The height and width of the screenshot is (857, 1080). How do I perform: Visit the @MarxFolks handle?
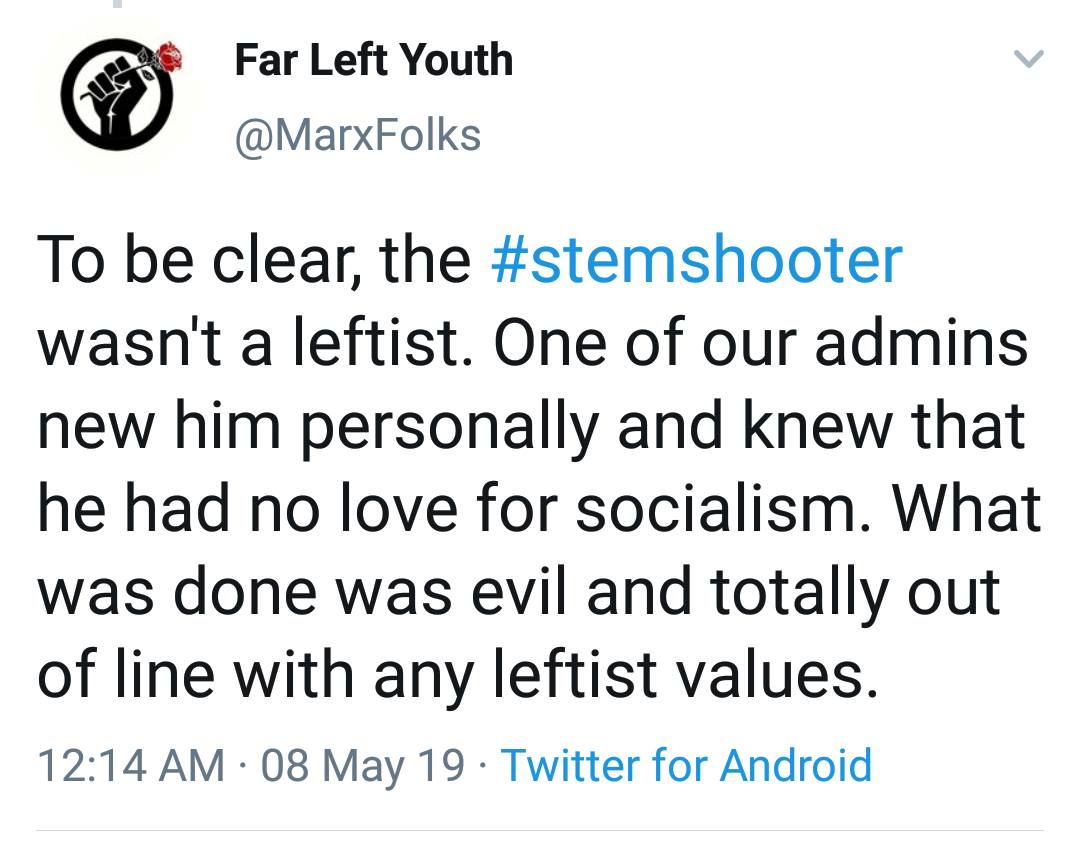(x=357, y=135)
